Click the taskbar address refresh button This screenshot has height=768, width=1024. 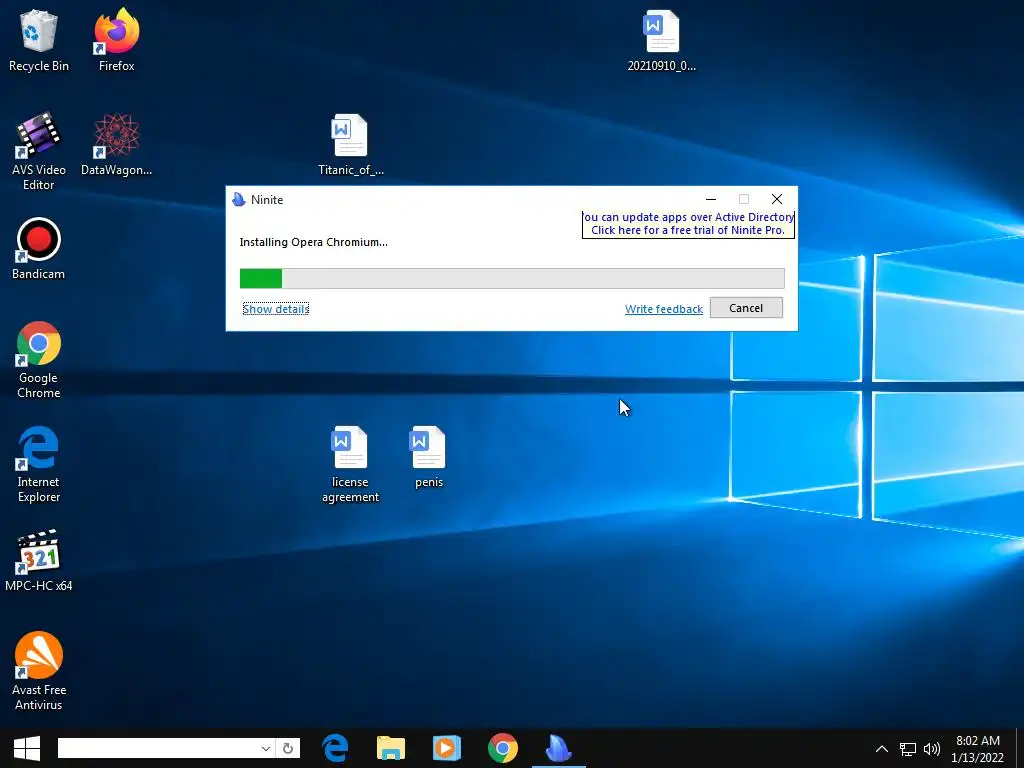pyautogui.click(x=288, y=748)
